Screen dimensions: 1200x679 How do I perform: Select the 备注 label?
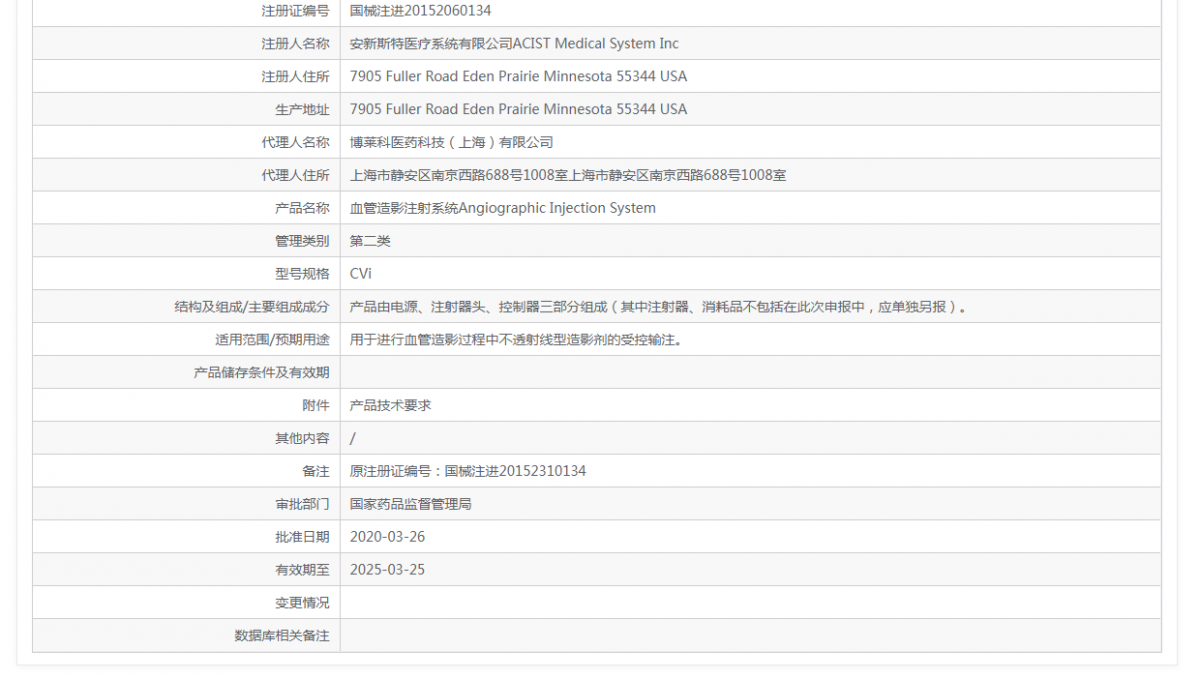point(315,471)
